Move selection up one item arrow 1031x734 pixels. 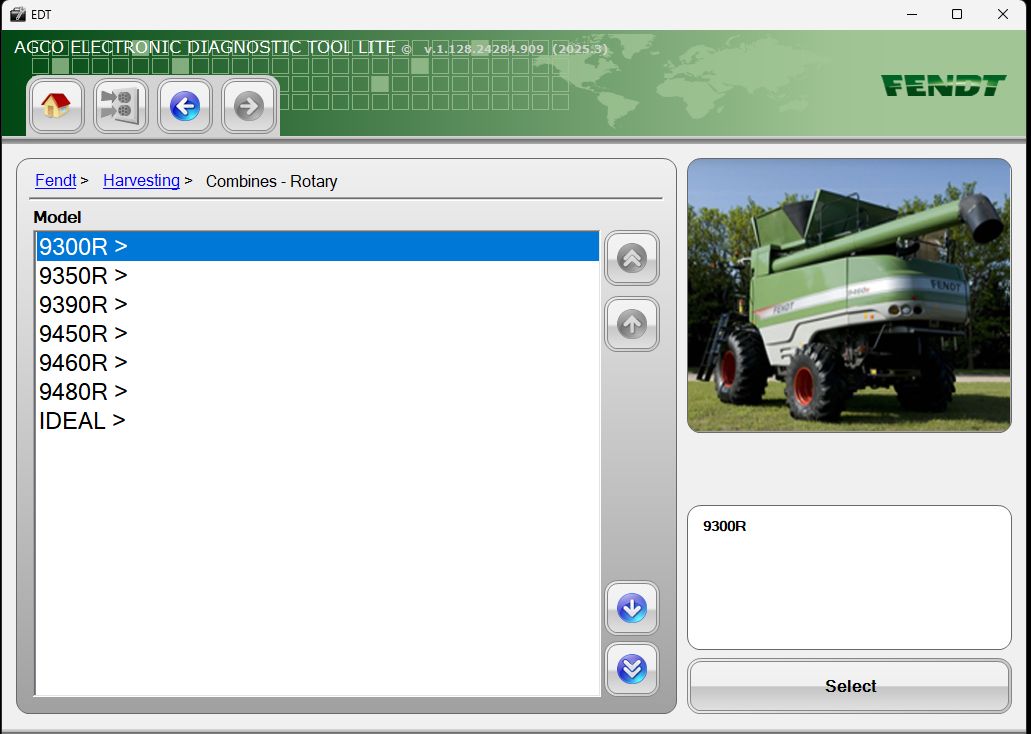click(632, 324)
